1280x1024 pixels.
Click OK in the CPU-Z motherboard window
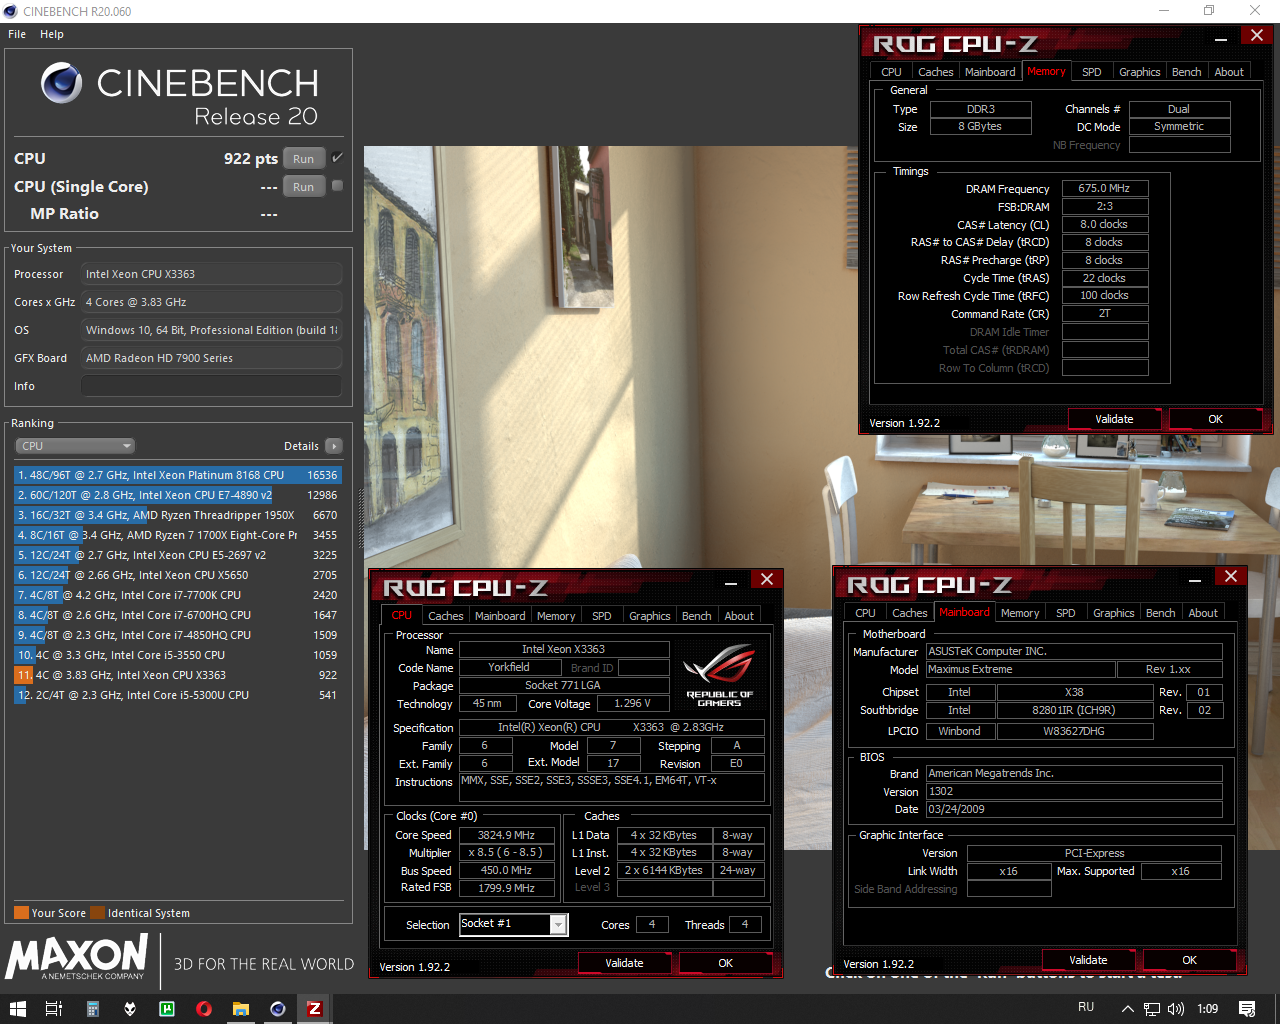click(1189, 960)
